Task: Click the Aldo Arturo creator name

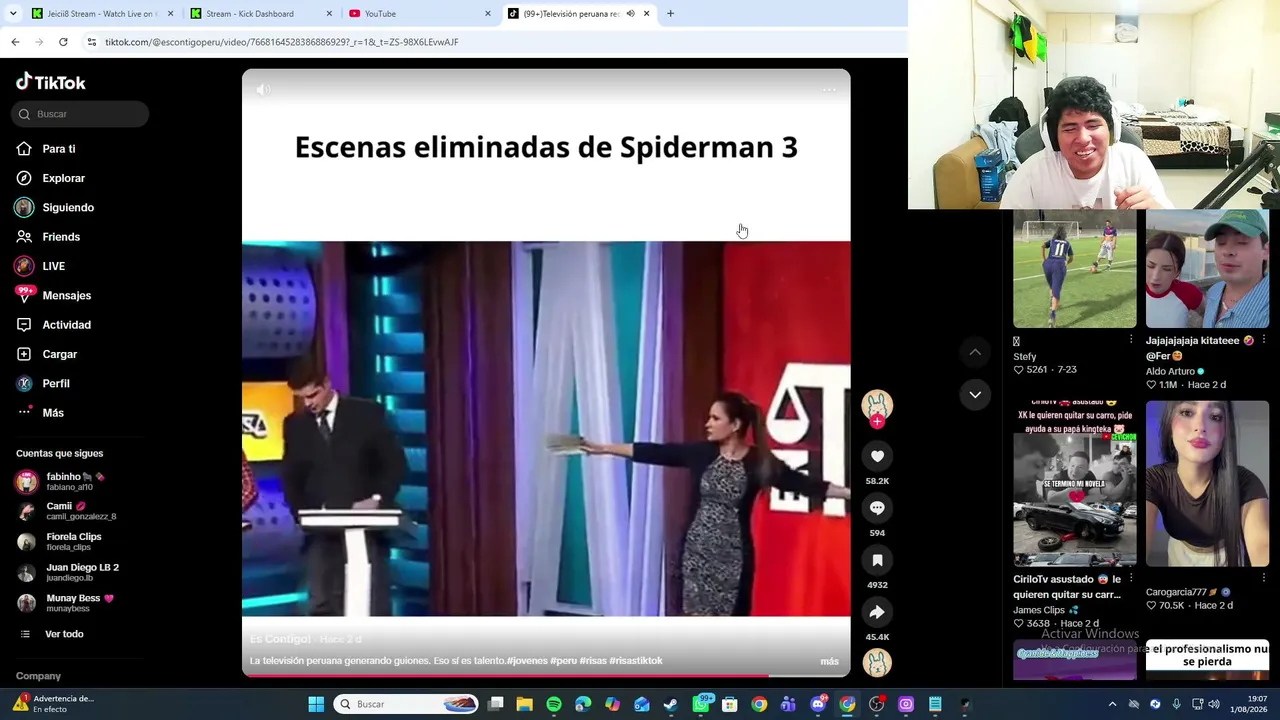Action: coord(1170,371)
